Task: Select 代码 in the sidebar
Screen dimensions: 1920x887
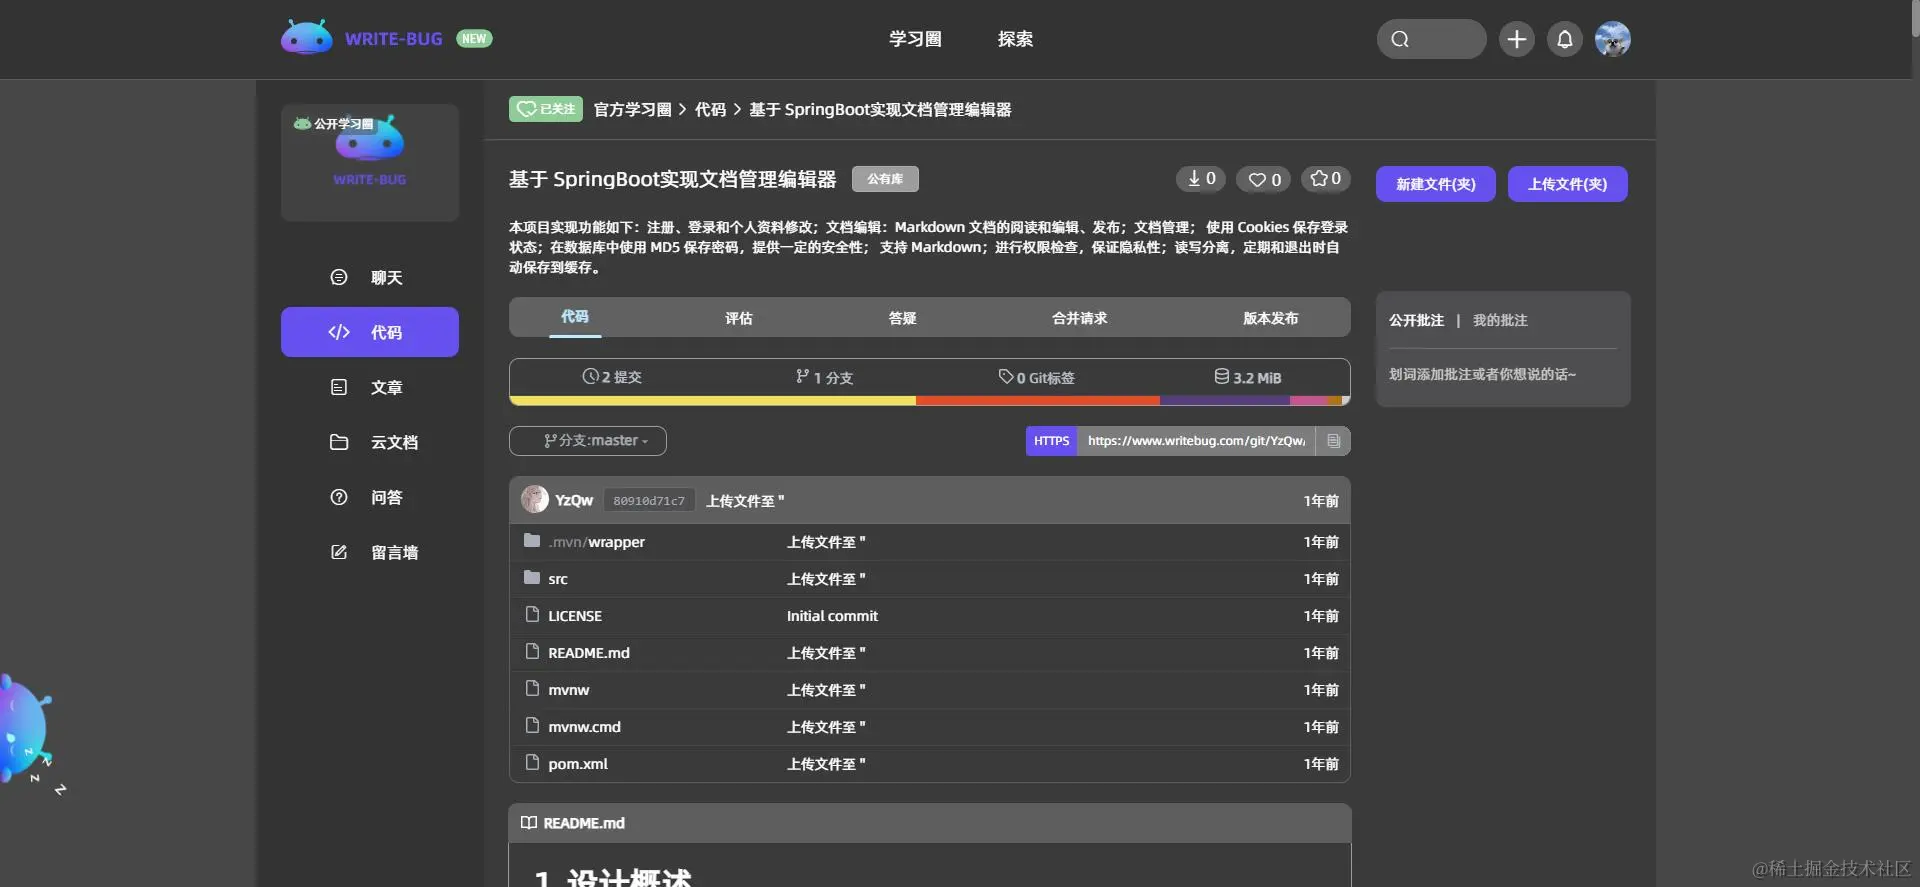Action: [370, 332]
